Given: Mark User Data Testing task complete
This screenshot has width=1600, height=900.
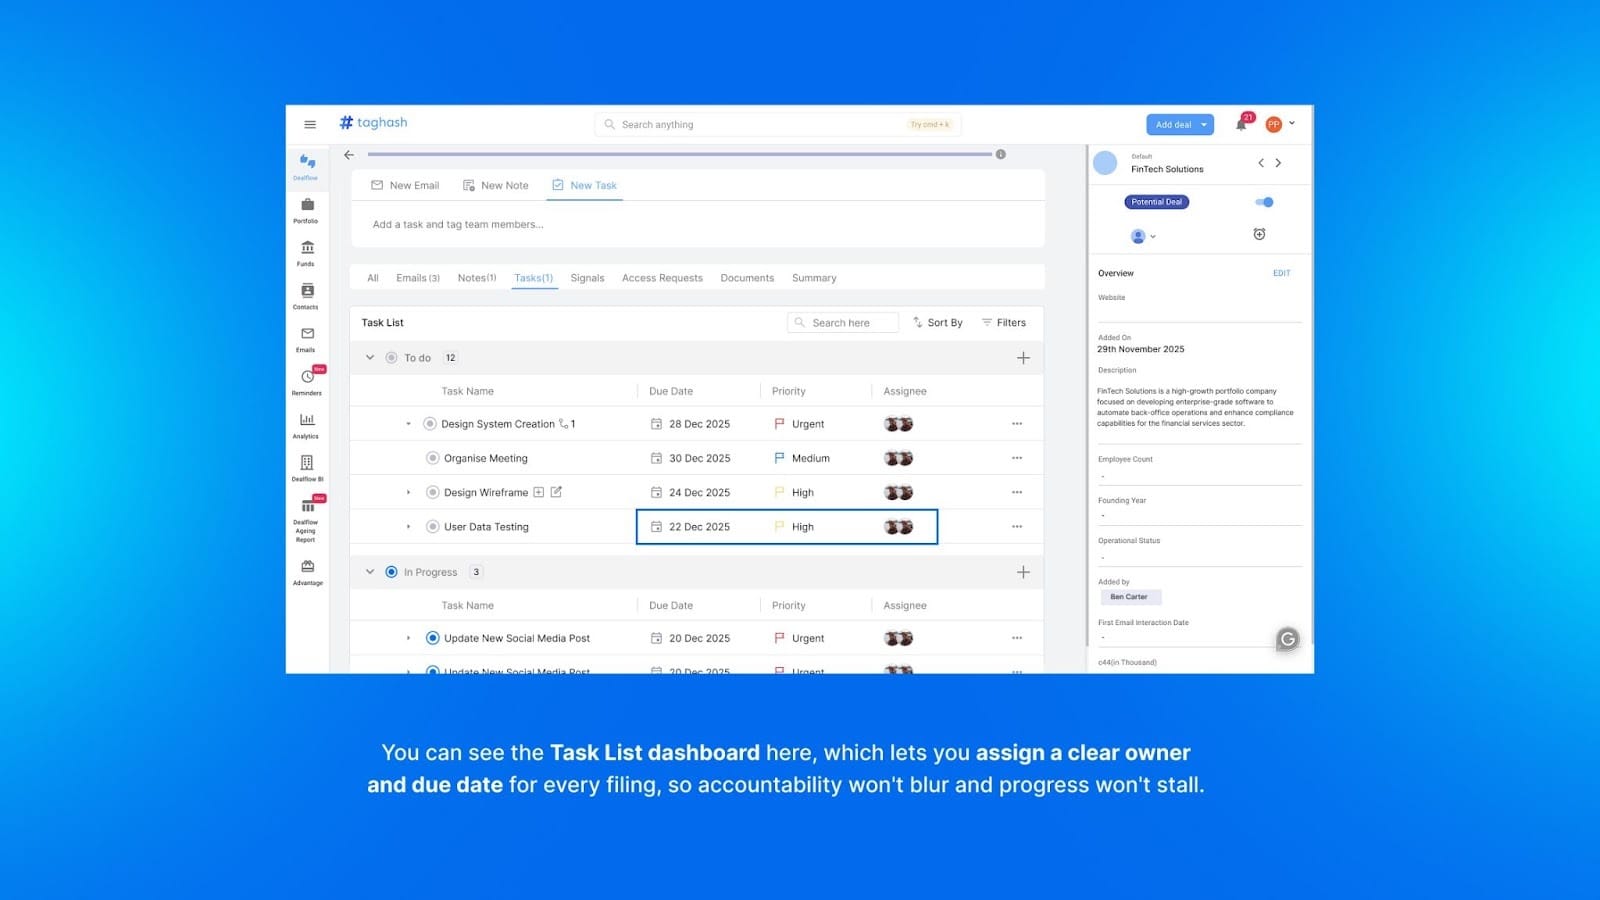Looking at the screenshot, I should (x=432, y=527).
